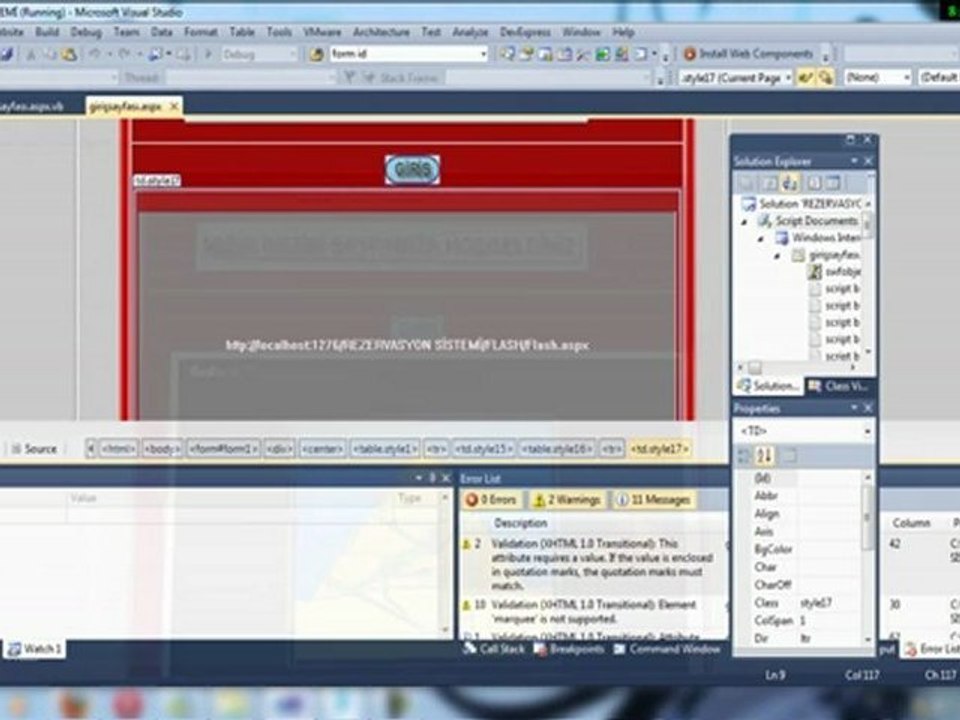Open the Format menu
Viewport: 960px width, 720px height.
point(201,32)
